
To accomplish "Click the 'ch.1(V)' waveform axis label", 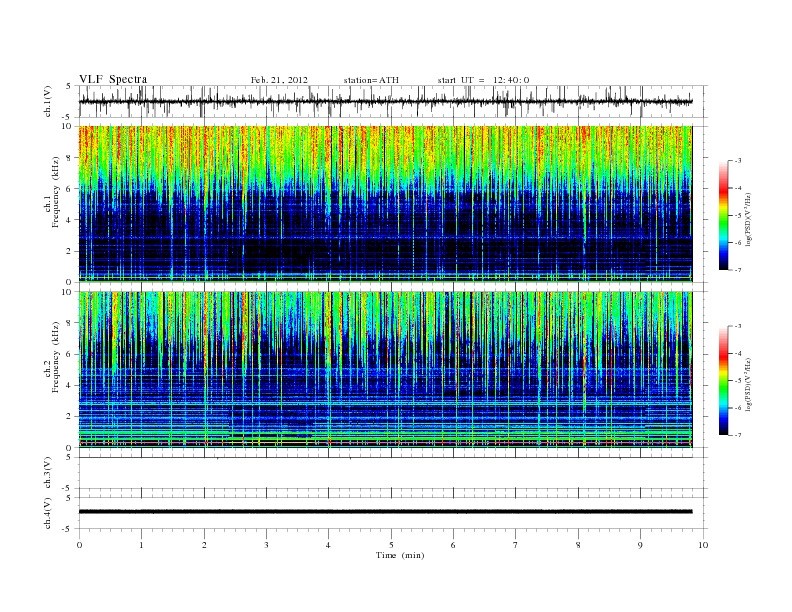I will coord(48,101).
